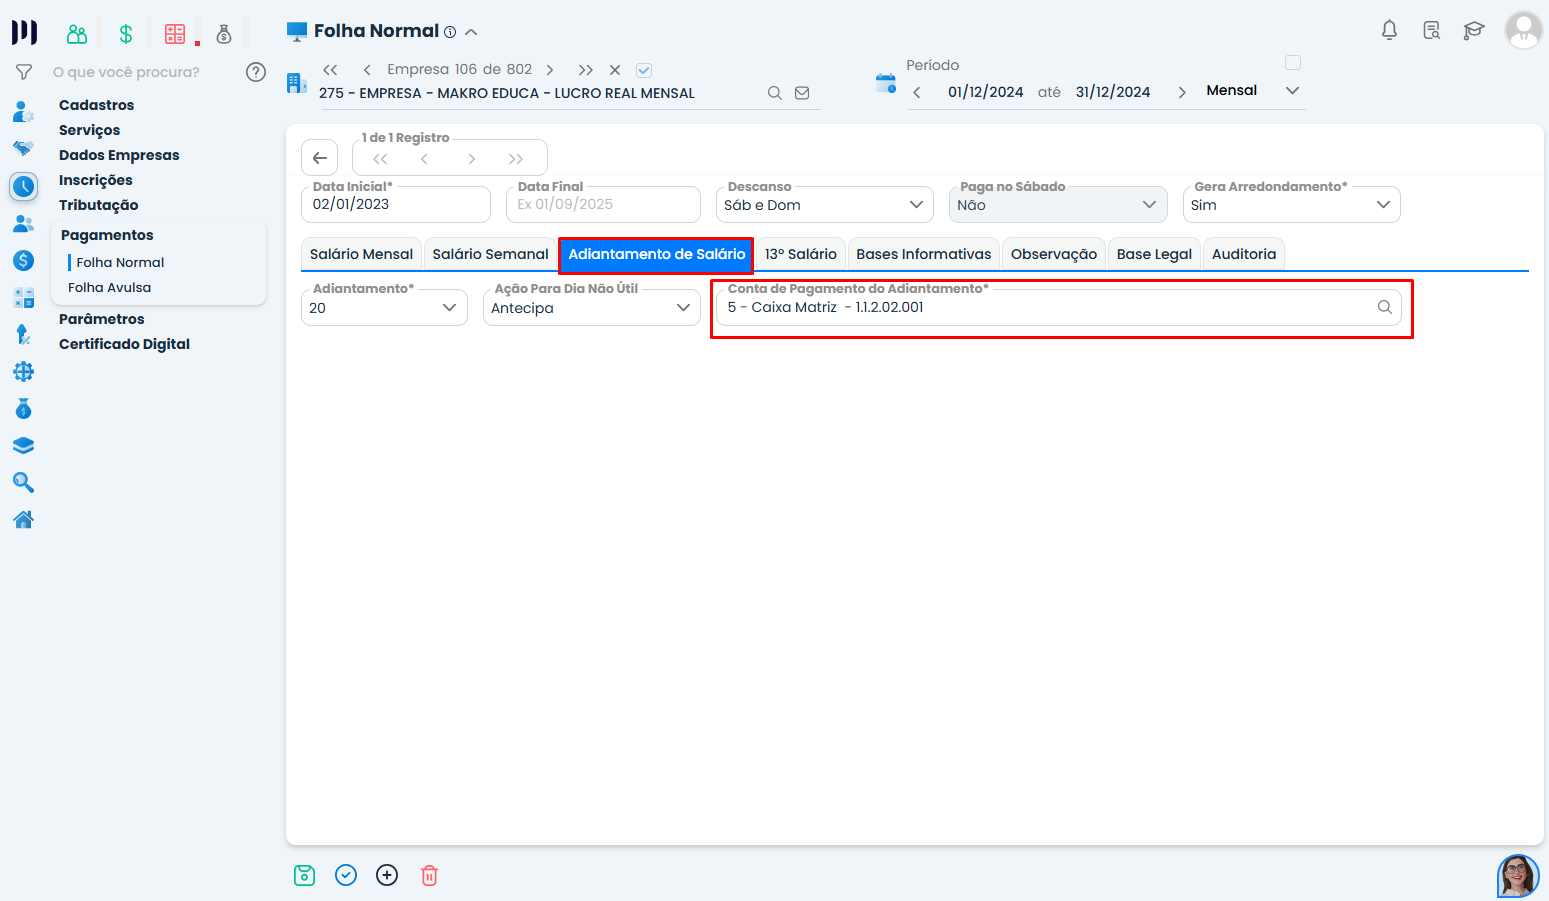This screenshot has width=1549, height=901.
Task: Open the Descanso dropdown
Action: point(824,205)
